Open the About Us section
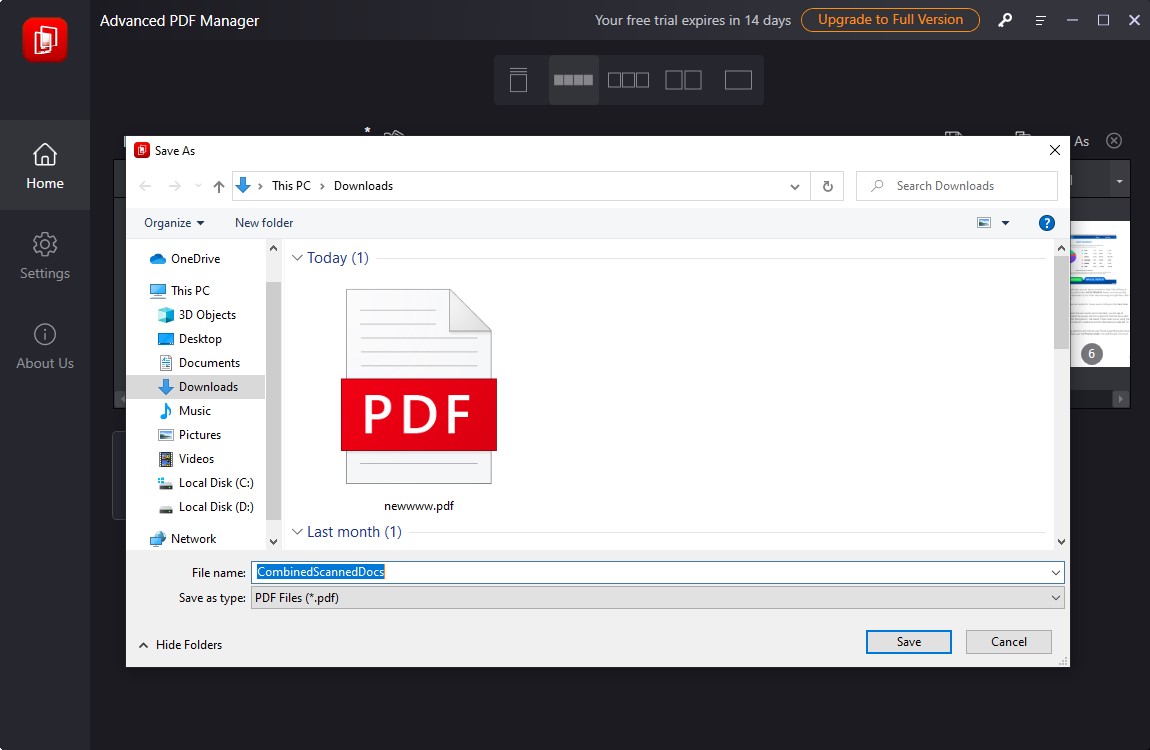Image resolution: width=1150 pixels, height=750 pixels. point(44,347)
